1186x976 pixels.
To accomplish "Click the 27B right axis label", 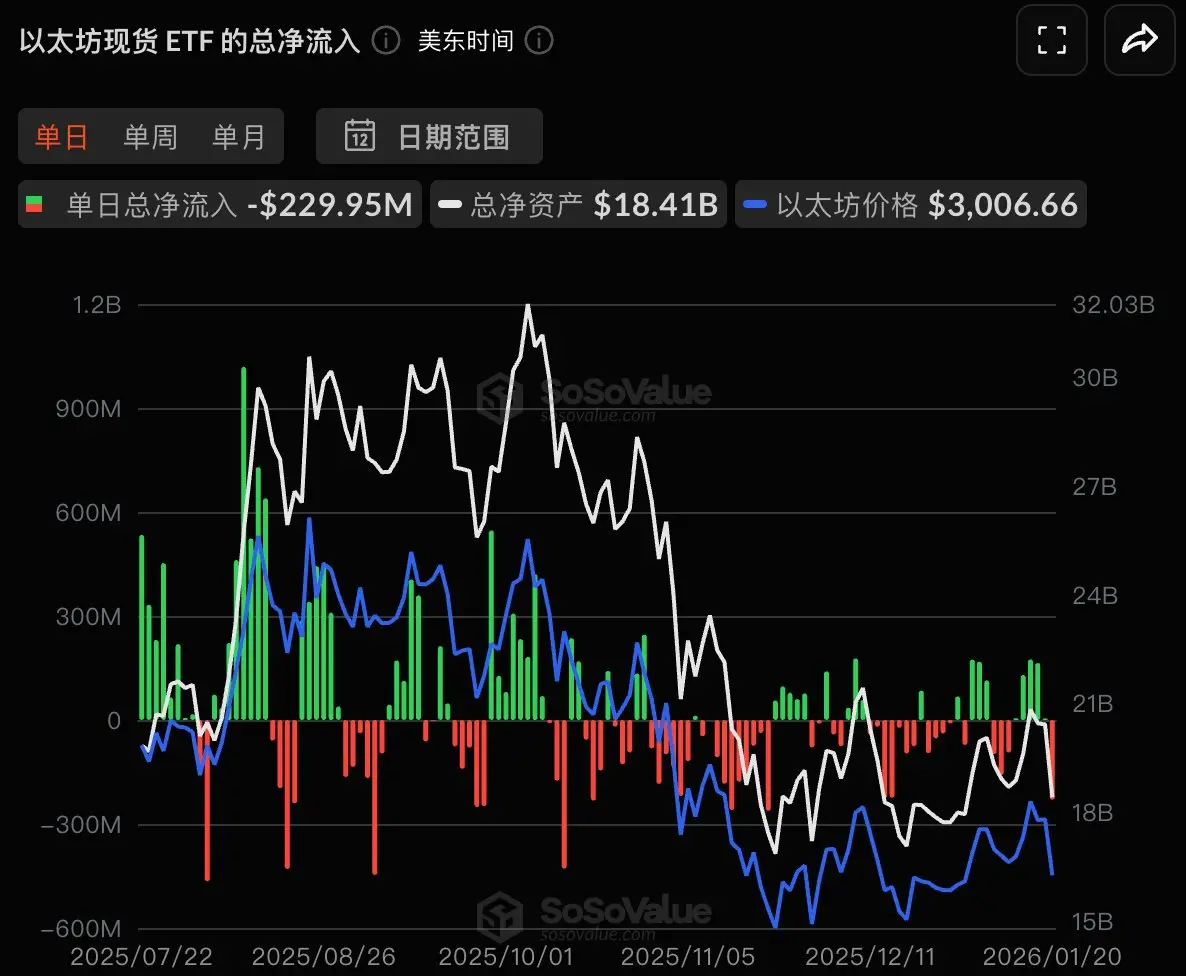I will [1094, 486].
